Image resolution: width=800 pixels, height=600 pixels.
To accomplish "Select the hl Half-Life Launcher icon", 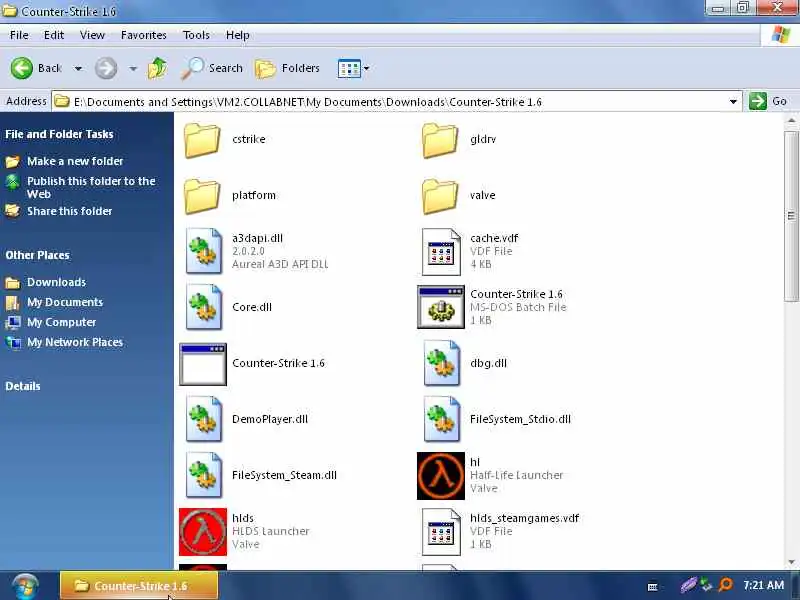I will point(441,476).
